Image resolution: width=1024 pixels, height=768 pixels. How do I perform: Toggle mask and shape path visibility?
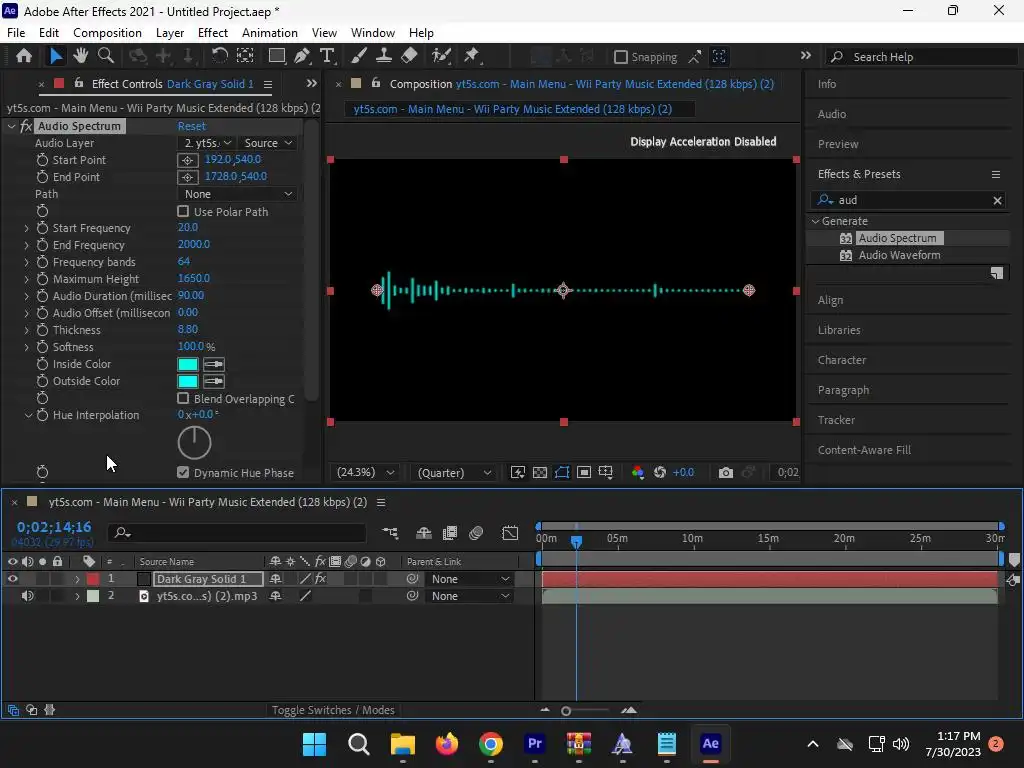[562, 472]
